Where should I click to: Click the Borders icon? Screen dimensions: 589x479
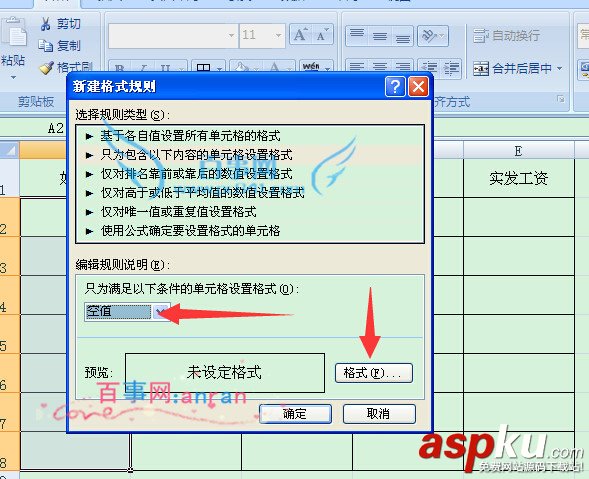[x=203, y=68]
